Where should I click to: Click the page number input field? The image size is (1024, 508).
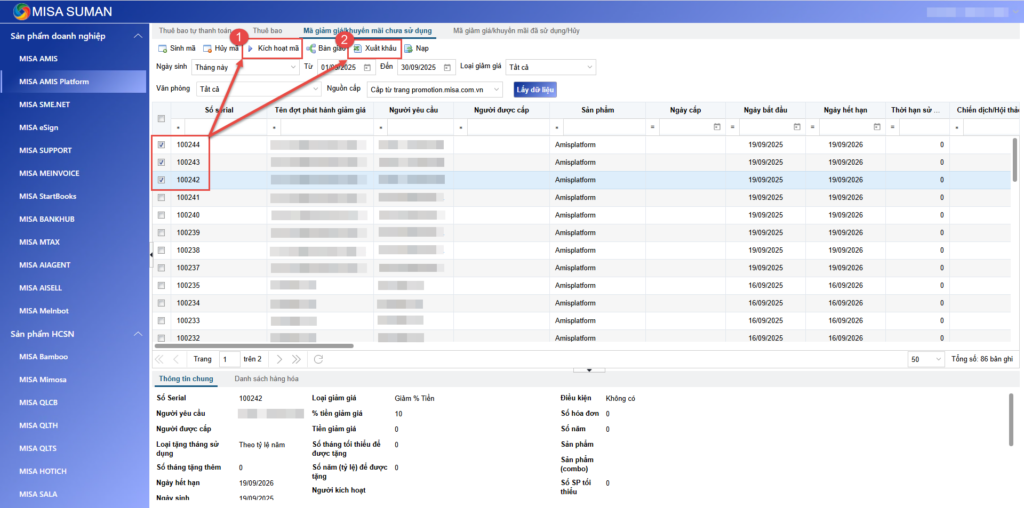[229, 359]
